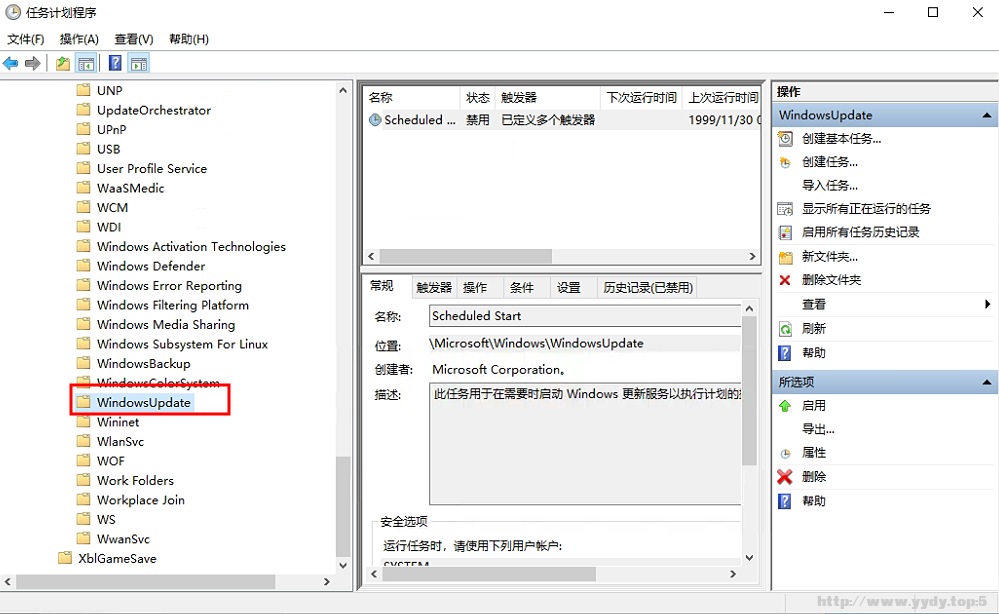Select the Workplace Join tree item

coord(141,500)
